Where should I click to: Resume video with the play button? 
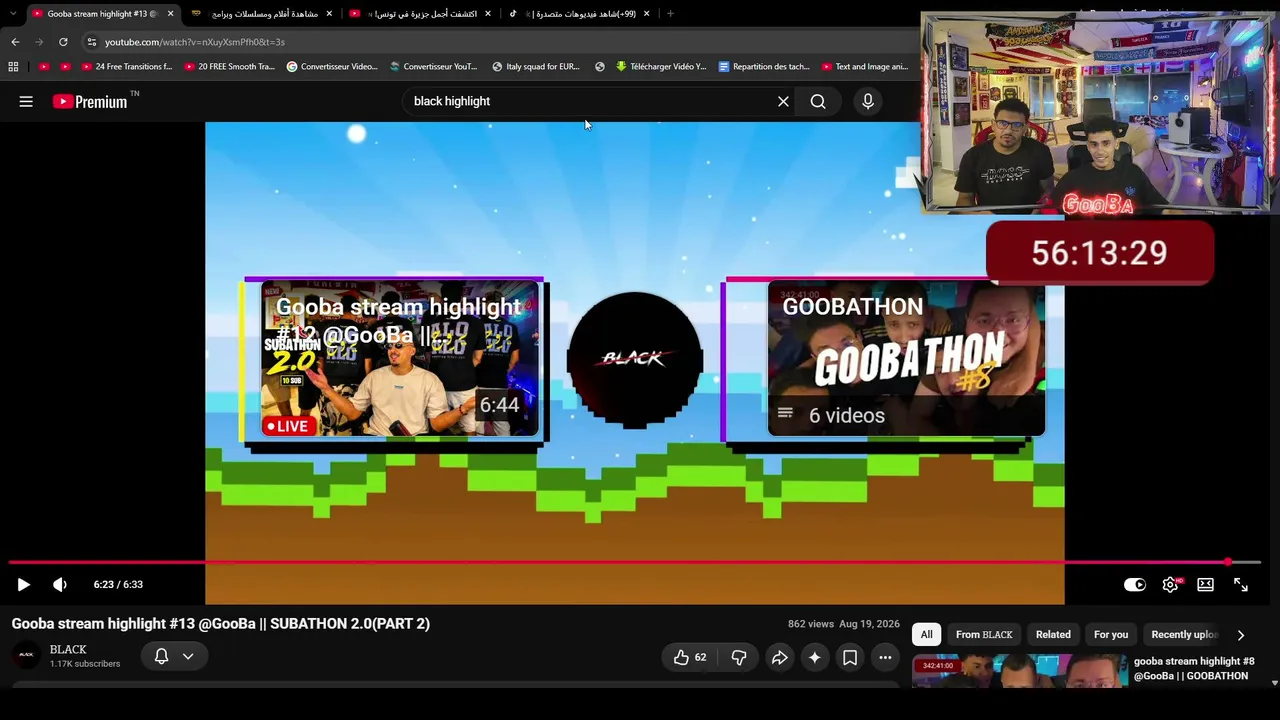coord(24,585)
